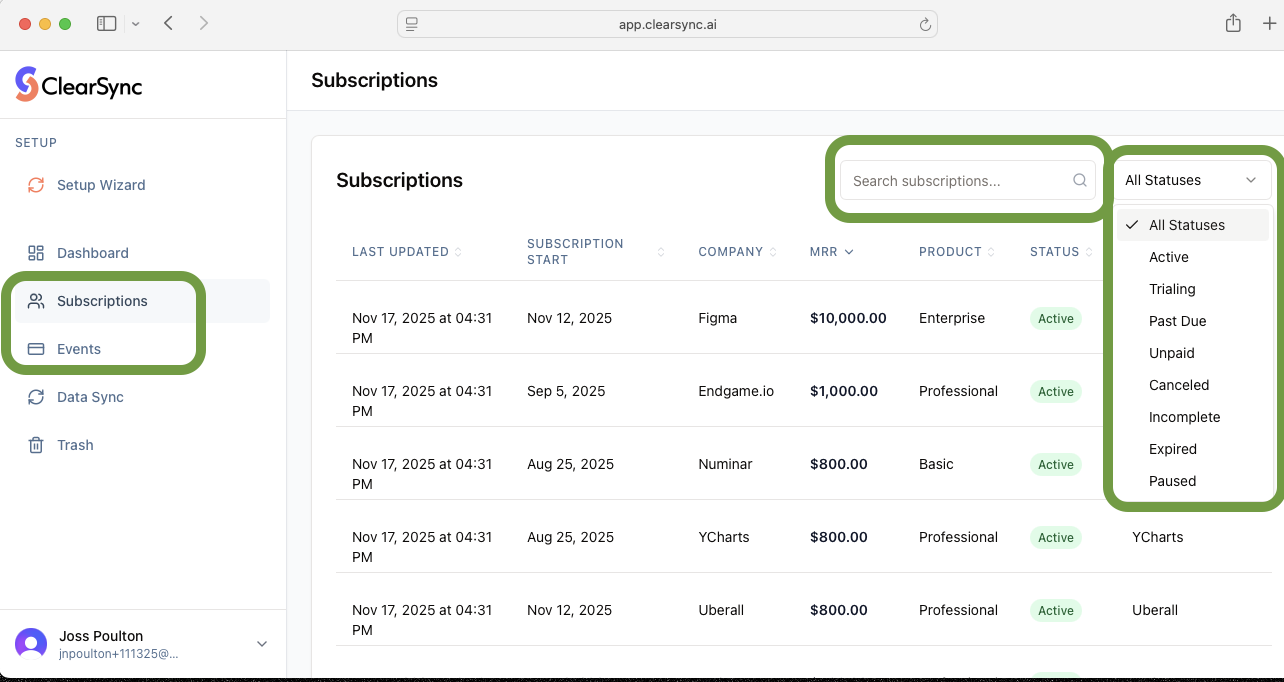Reload page using address bar refresh icon

tap(925, 25)
